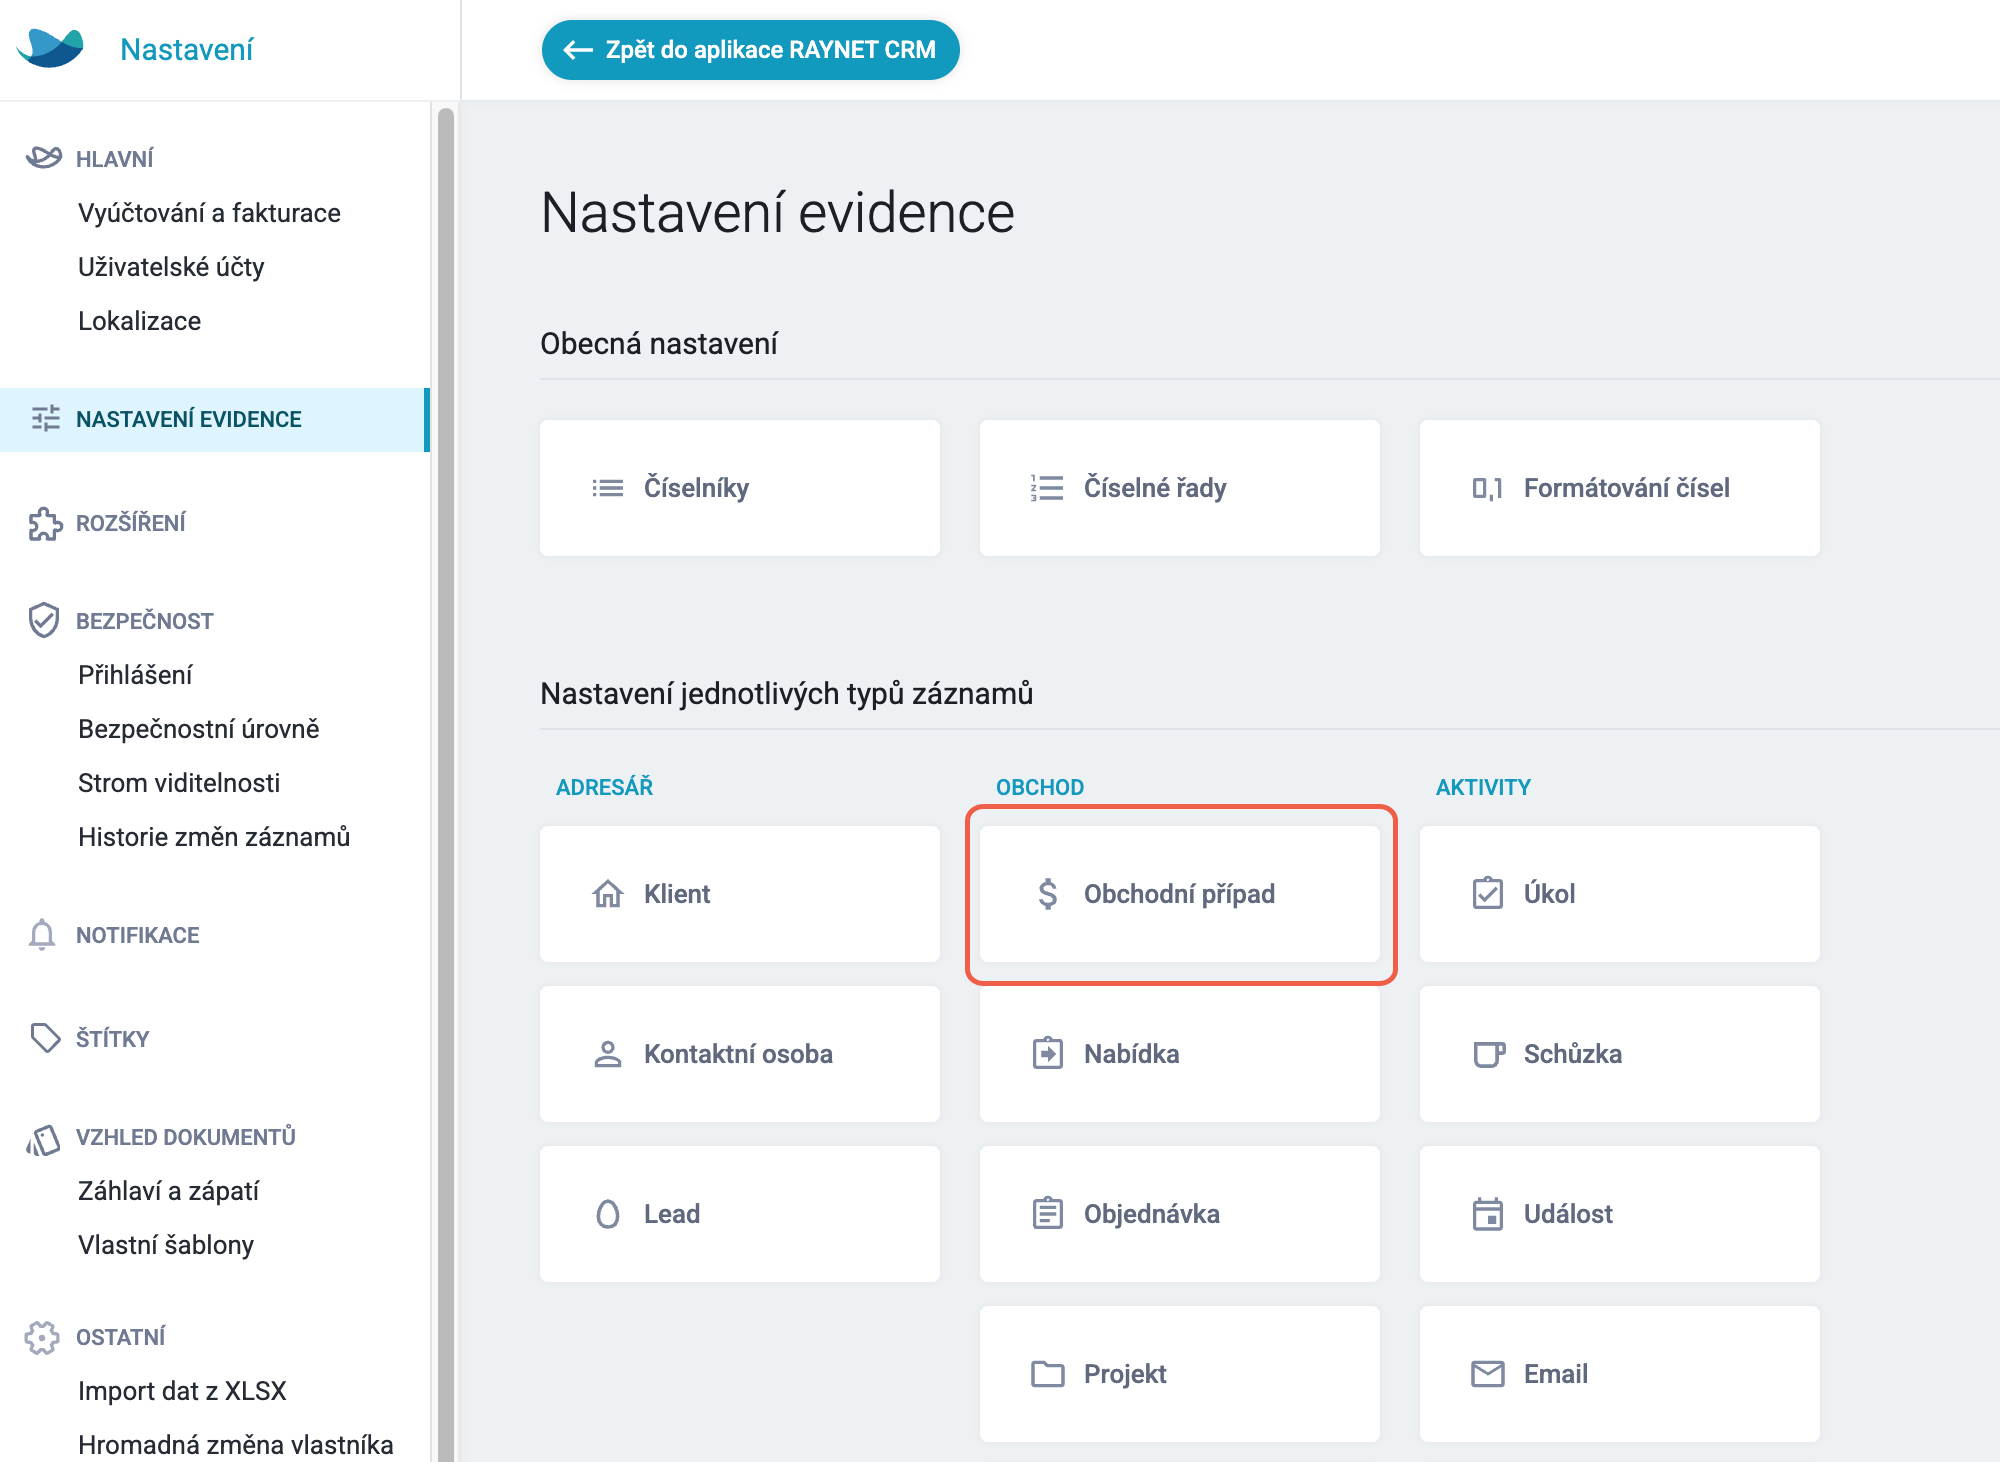Open Uživatelské účty in the sidebar

[x=171, y=267]
